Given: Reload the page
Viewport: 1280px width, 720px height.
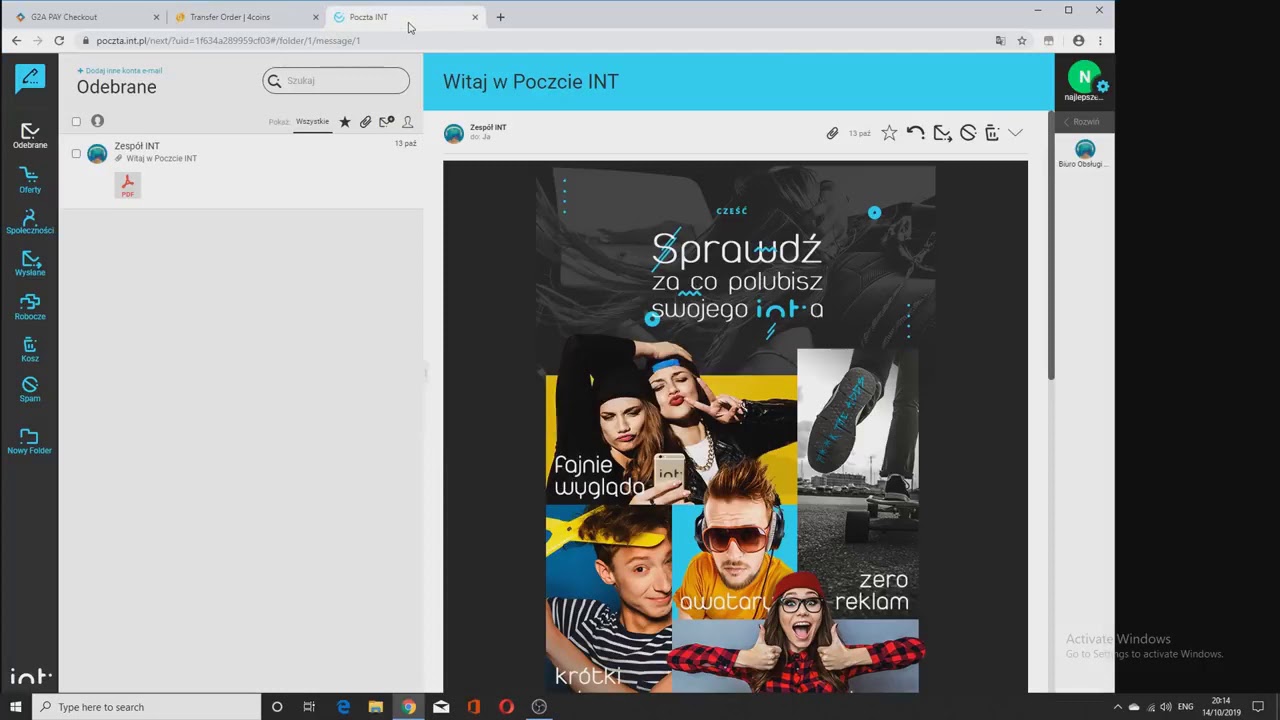Looking at the screenshot, I should point(59,41).
